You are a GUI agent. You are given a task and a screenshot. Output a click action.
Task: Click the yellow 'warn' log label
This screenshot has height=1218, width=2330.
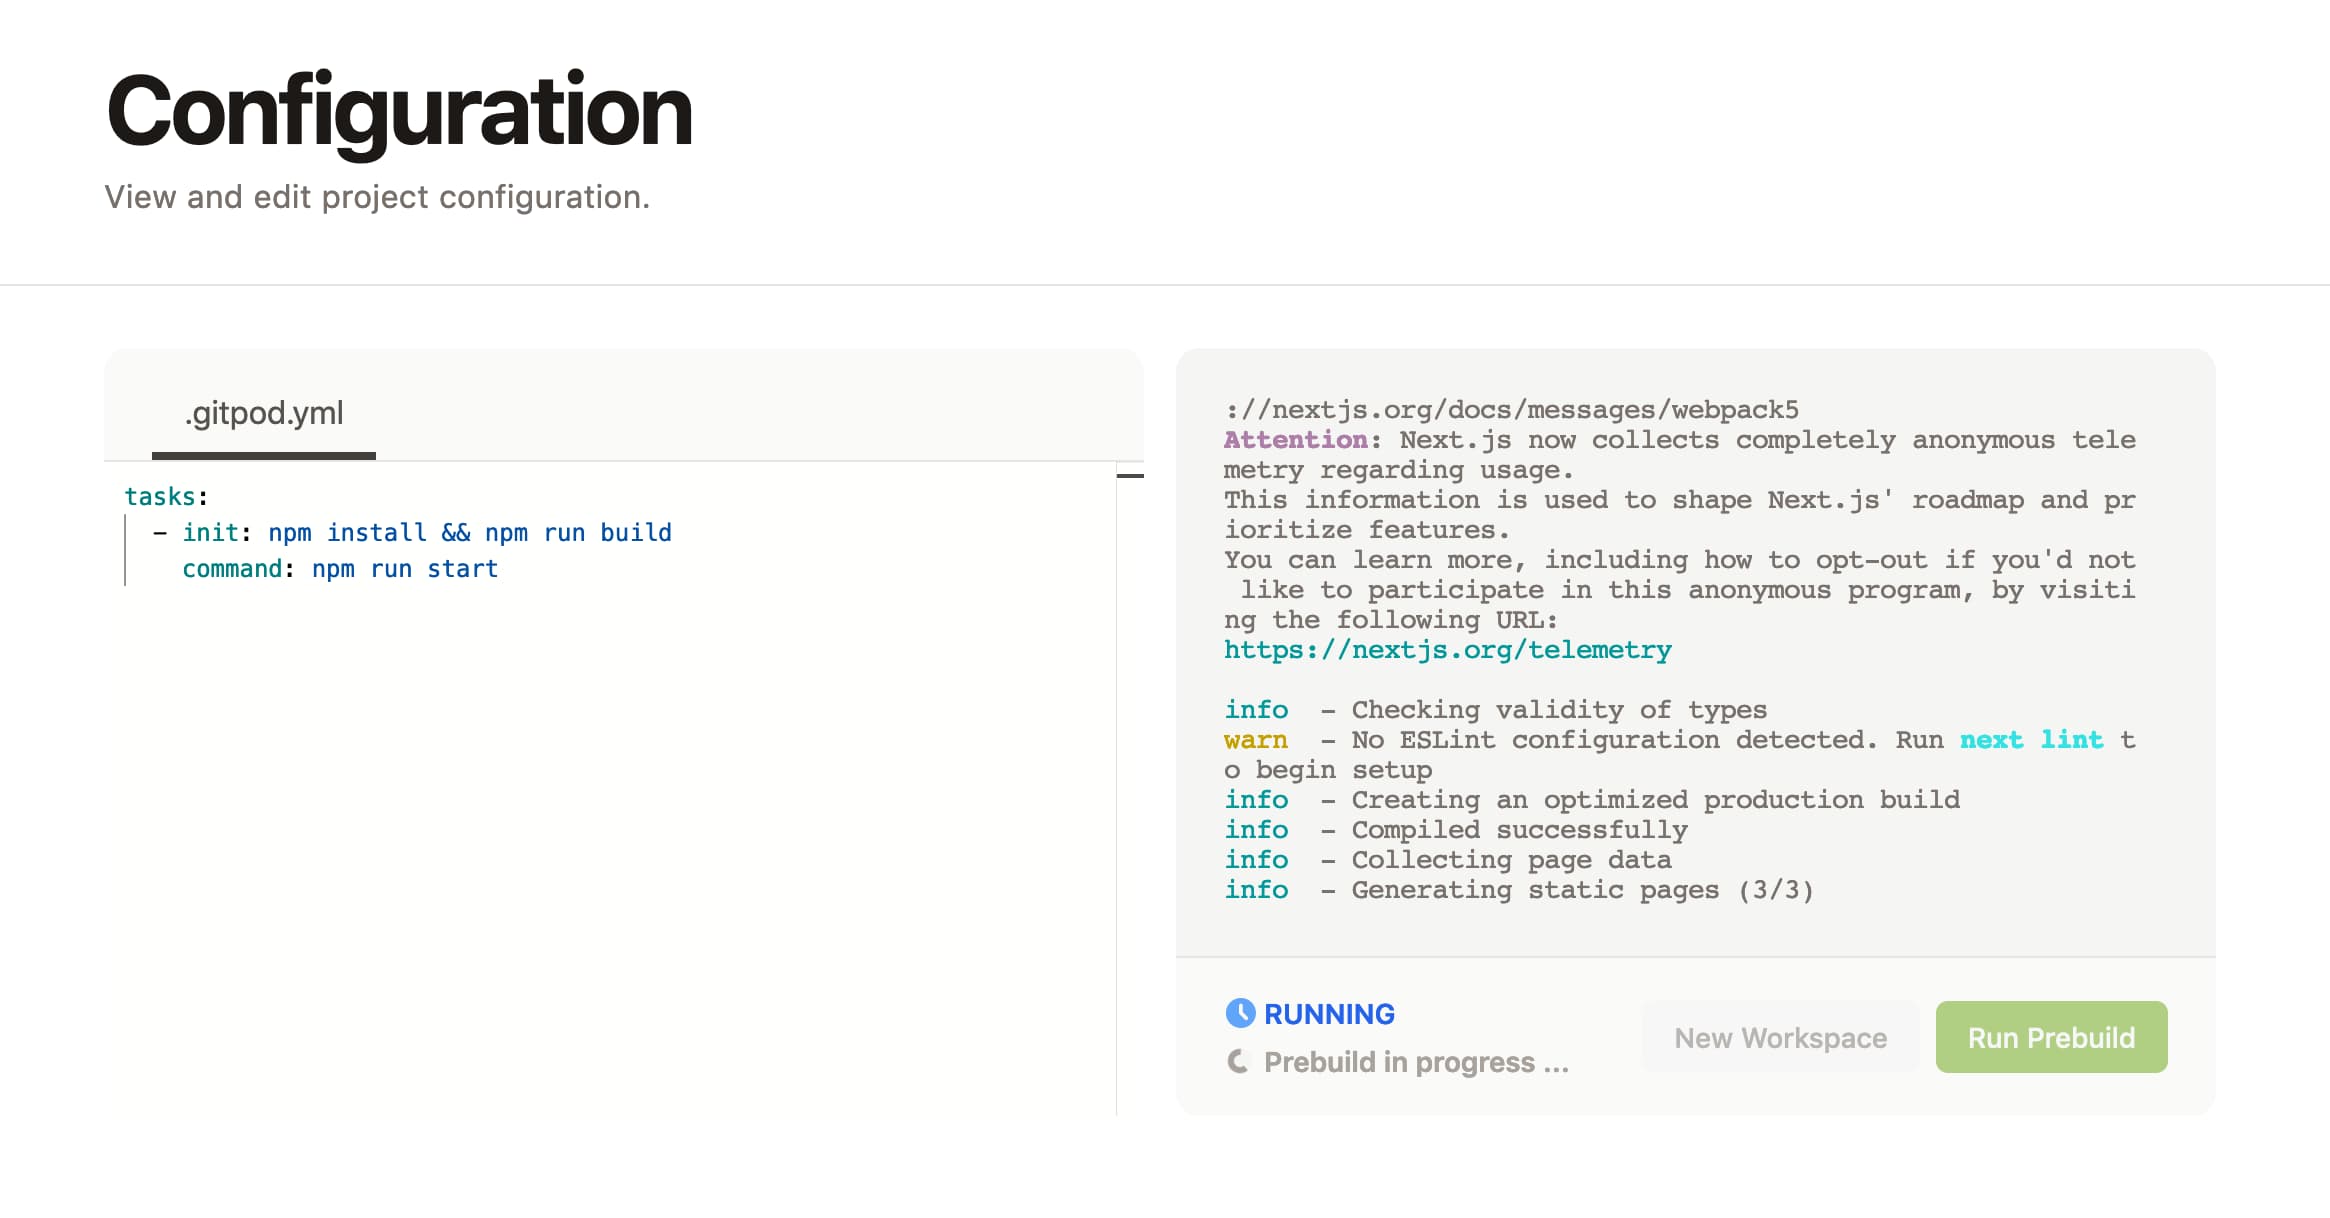[1255, 740]
